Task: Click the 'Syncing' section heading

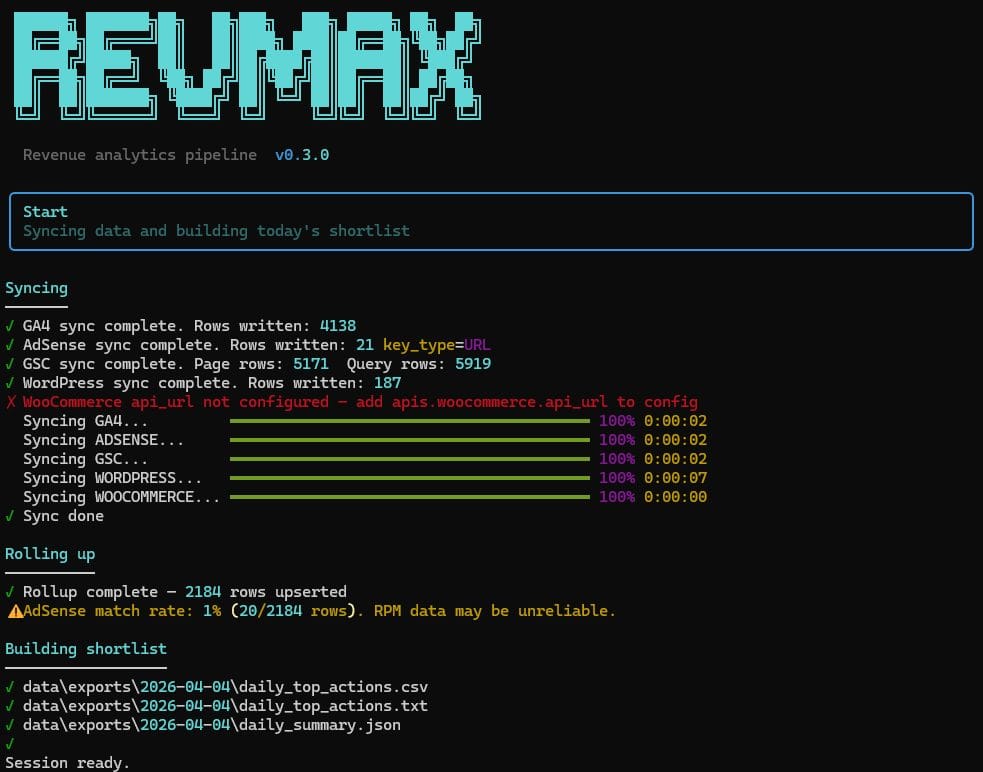Action: pyautogui.click(x=36, y=288)
